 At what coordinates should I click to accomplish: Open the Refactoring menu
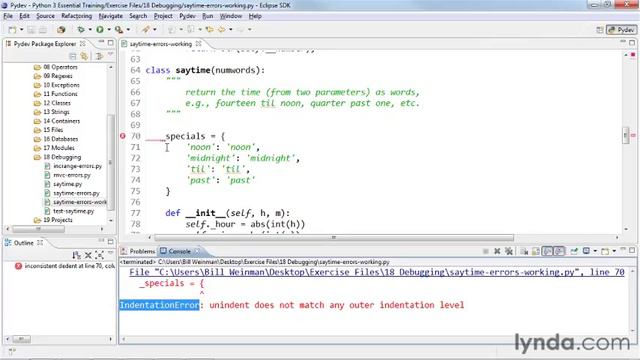pyautogui.click(x=77, y=16)
